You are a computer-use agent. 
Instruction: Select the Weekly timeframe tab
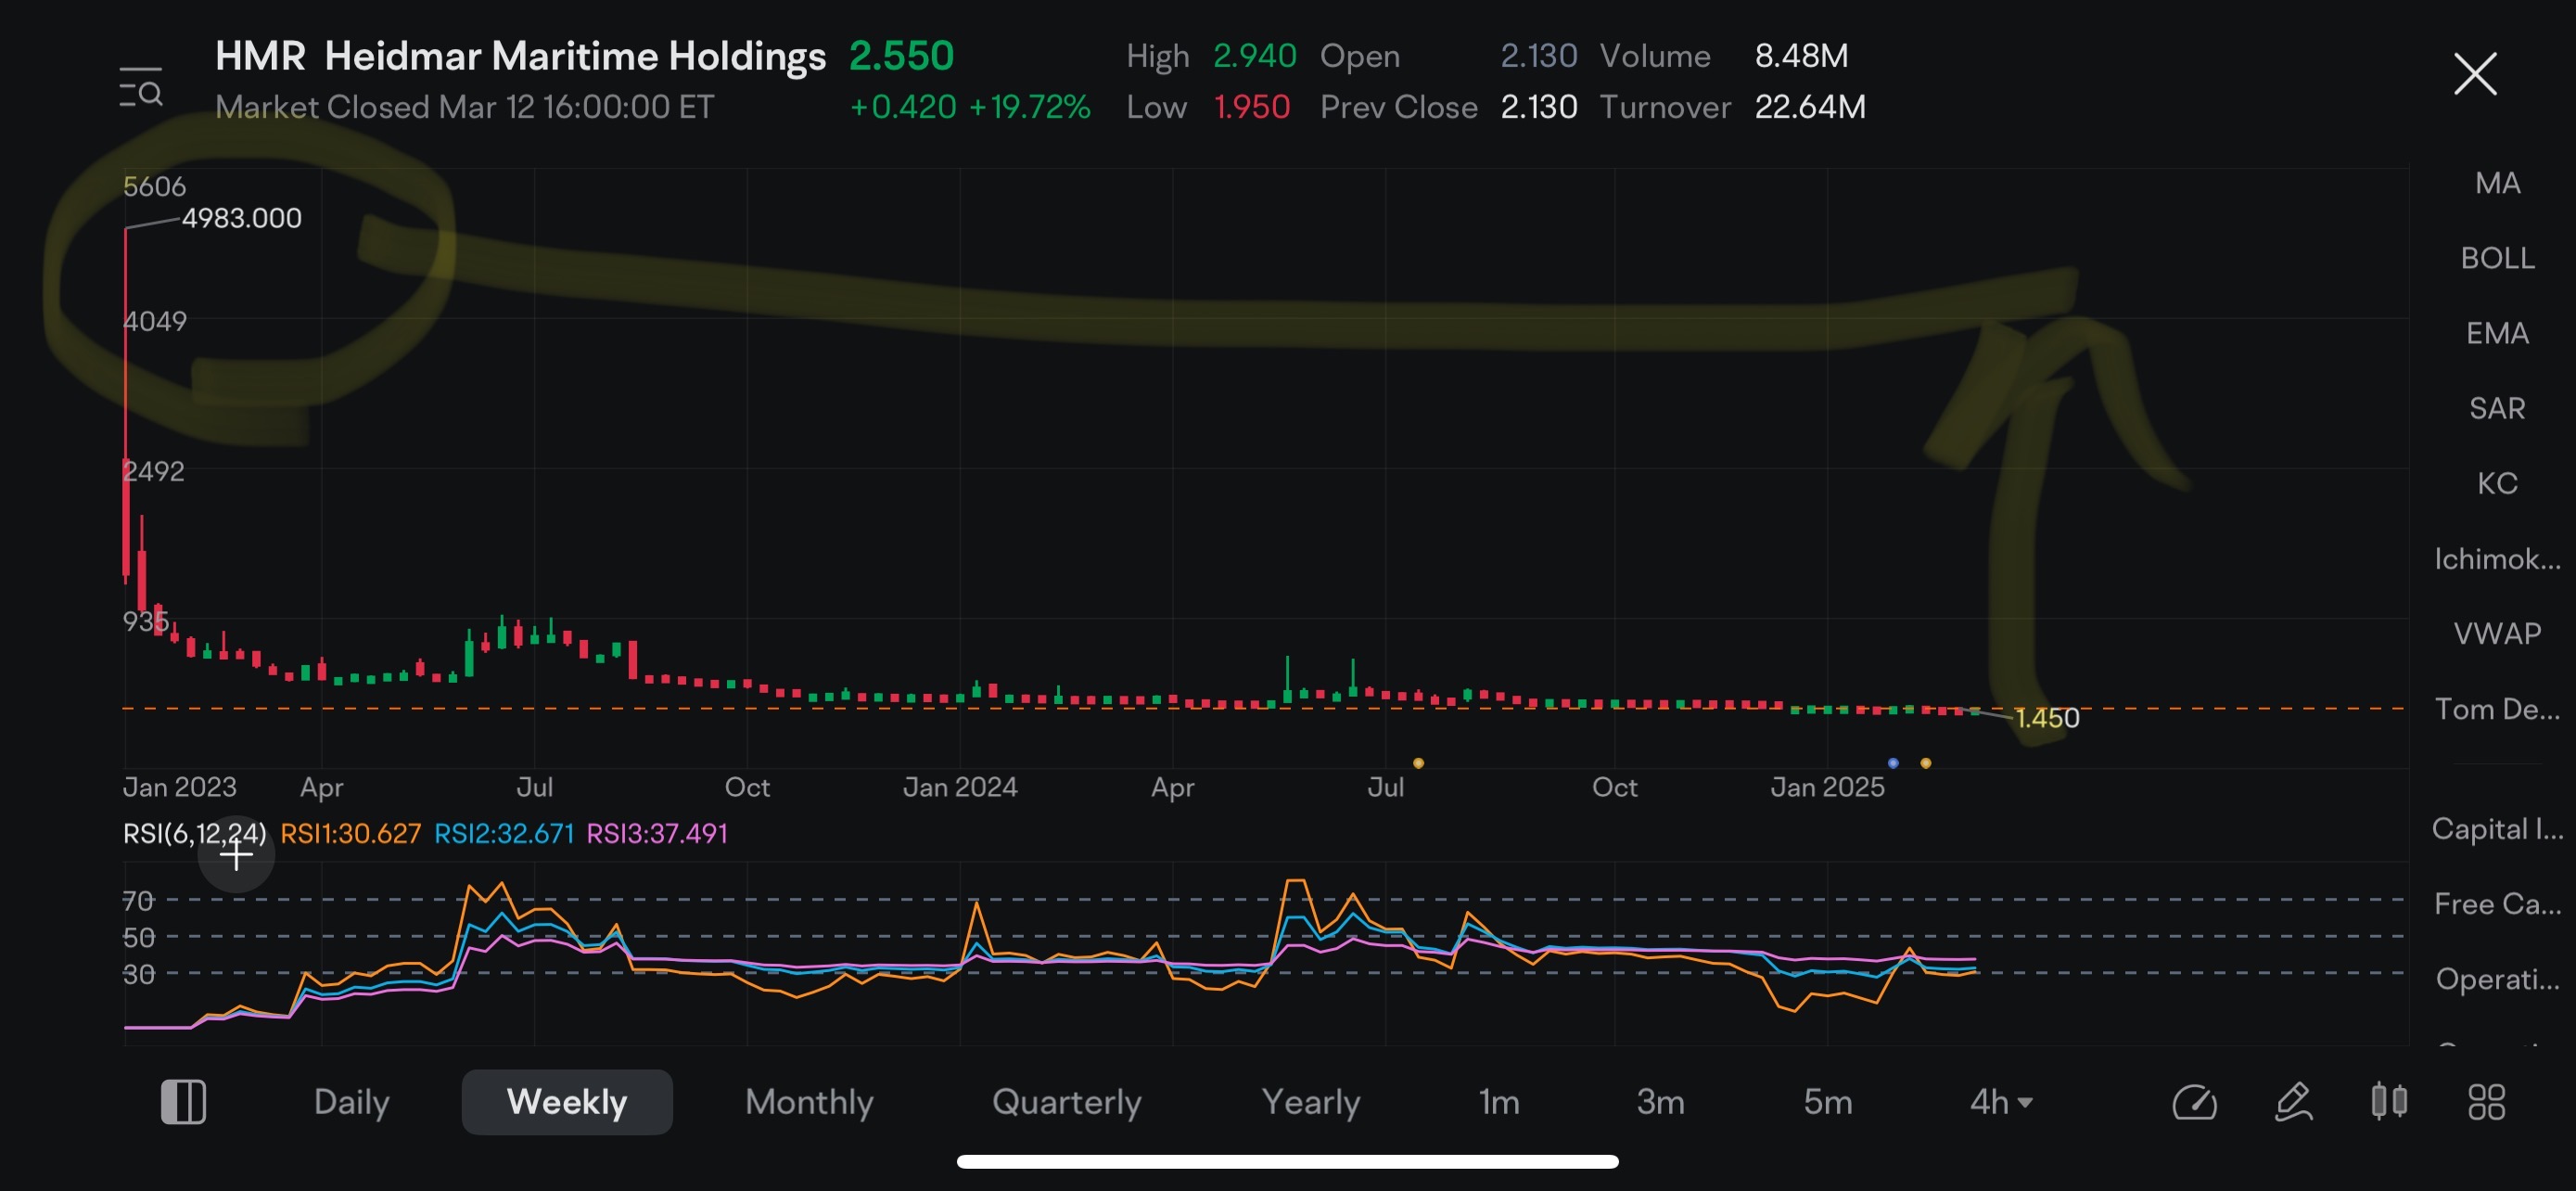pyautogui.click(x=567, y=1102)
